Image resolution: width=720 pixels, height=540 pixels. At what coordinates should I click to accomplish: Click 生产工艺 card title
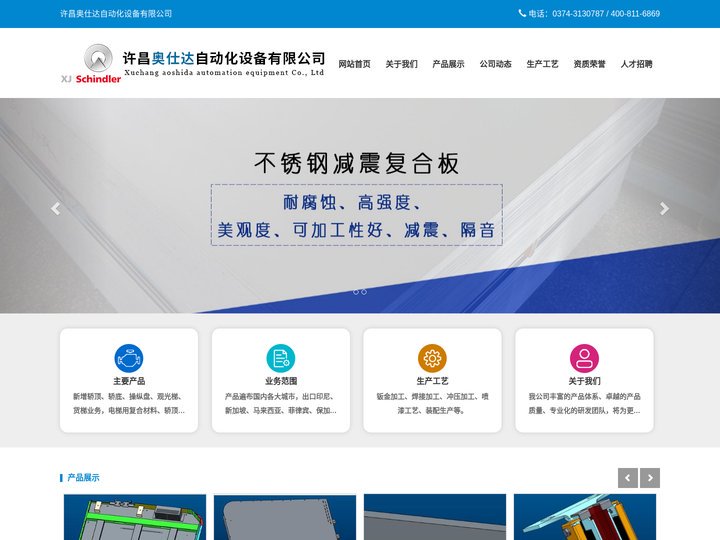(x=432, y=381)
